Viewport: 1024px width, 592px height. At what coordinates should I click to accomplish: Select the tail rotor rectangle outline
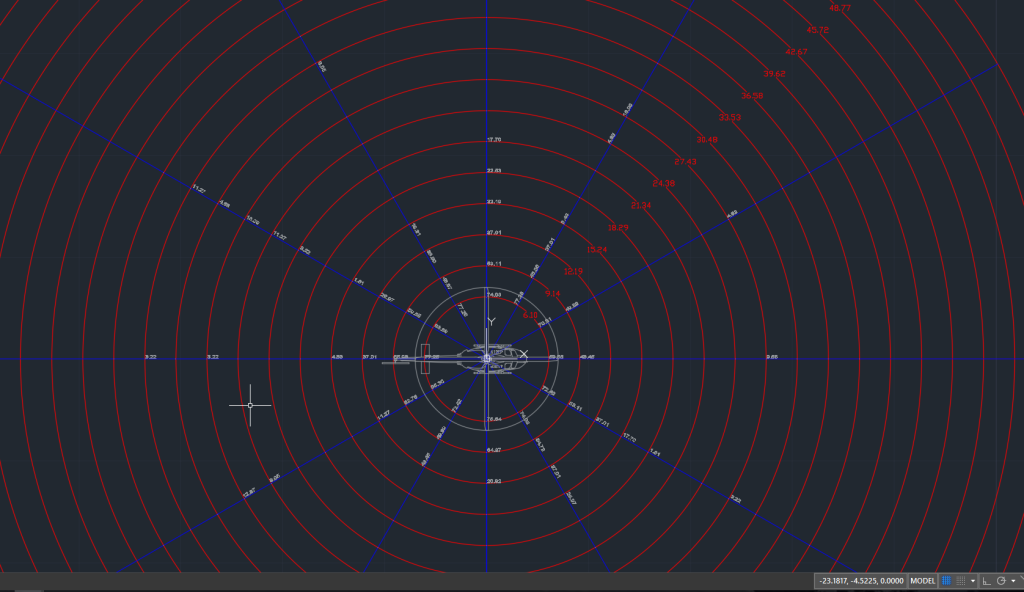pos(425,359)
